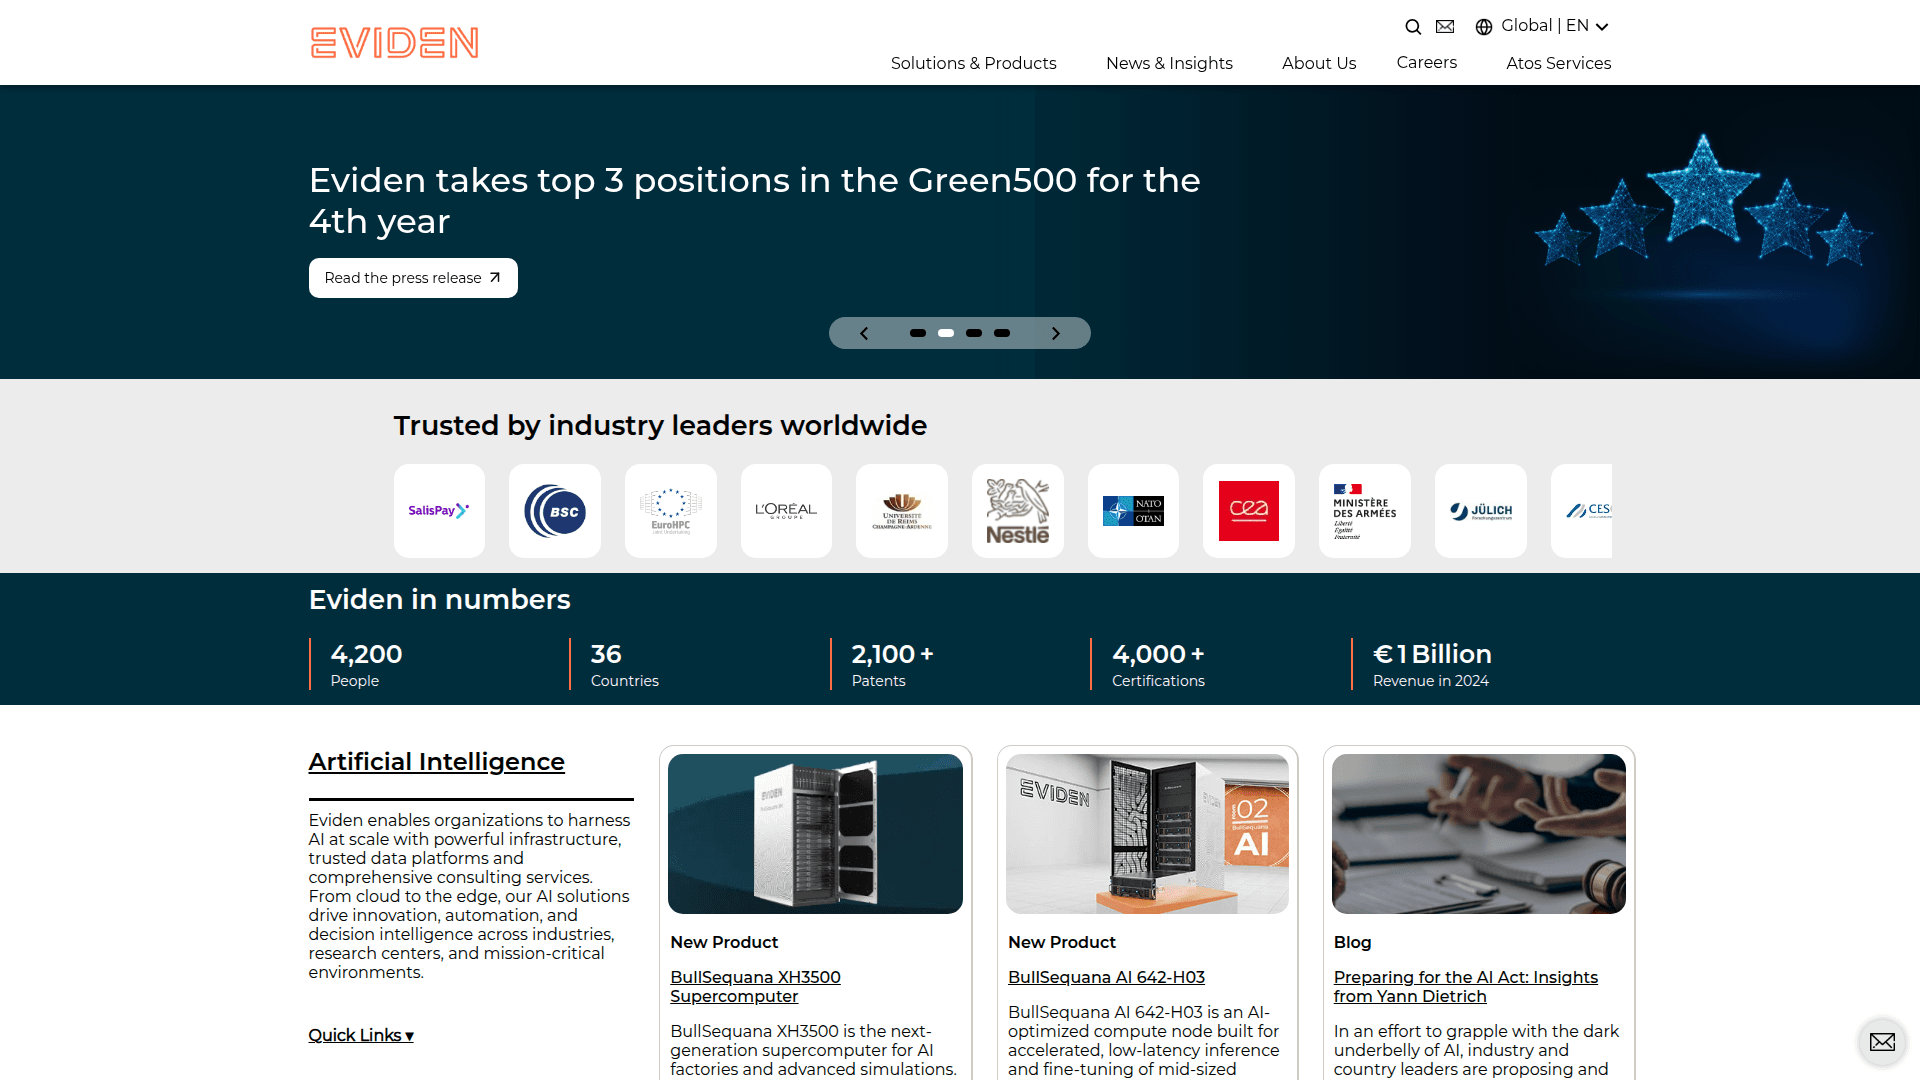1920x1080 pixels.
Task: Click the Eviden logo in the header
Action: pyautogui.click(x=393, y=42)
